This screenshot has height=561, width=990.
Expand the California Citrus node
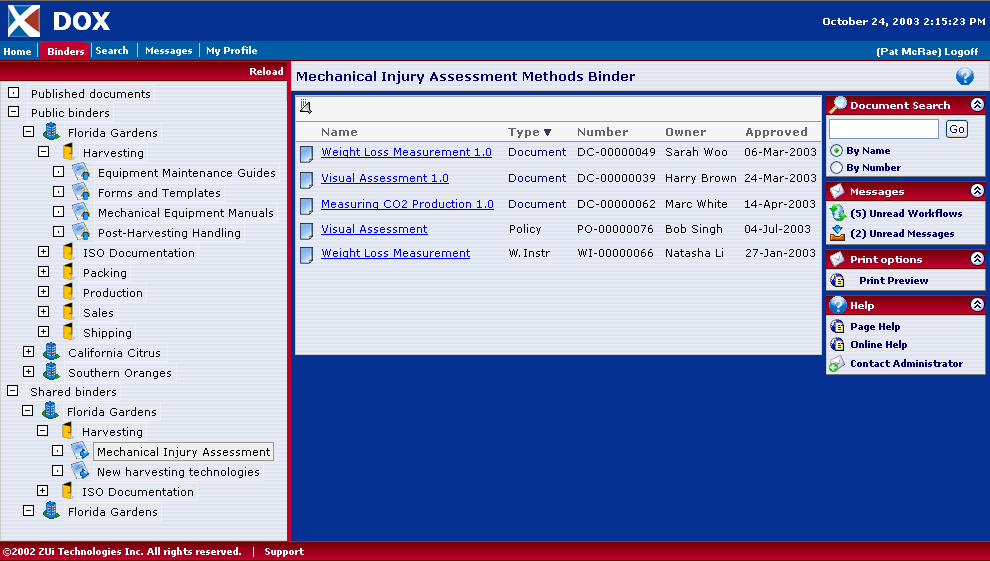pyautogui.click(x=28, y=351)
